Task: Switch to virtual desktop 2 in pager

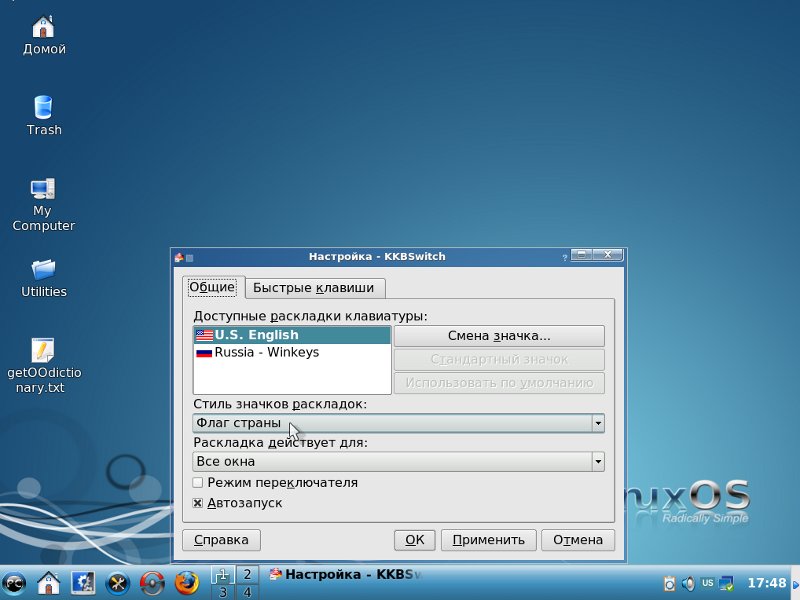Action: click(x=246, y=574)
